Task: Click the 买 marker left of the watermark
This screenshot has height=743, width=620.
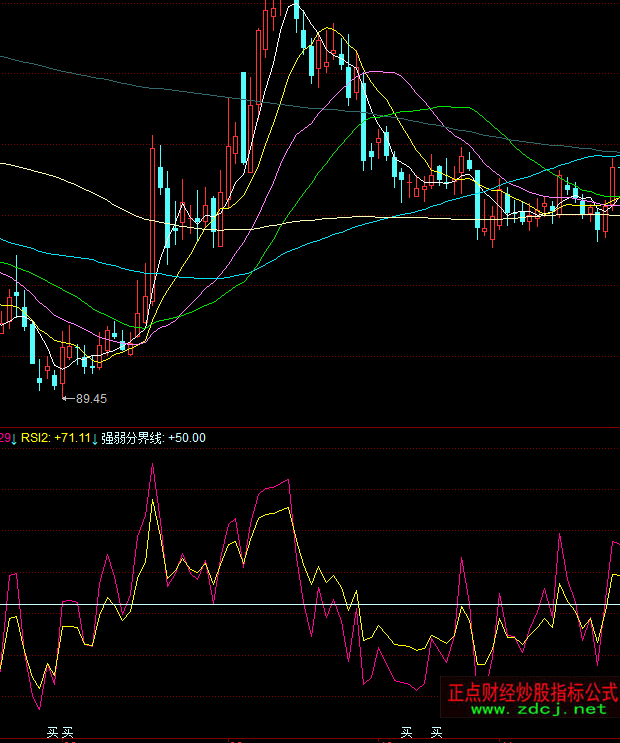Action: [436, 733]
